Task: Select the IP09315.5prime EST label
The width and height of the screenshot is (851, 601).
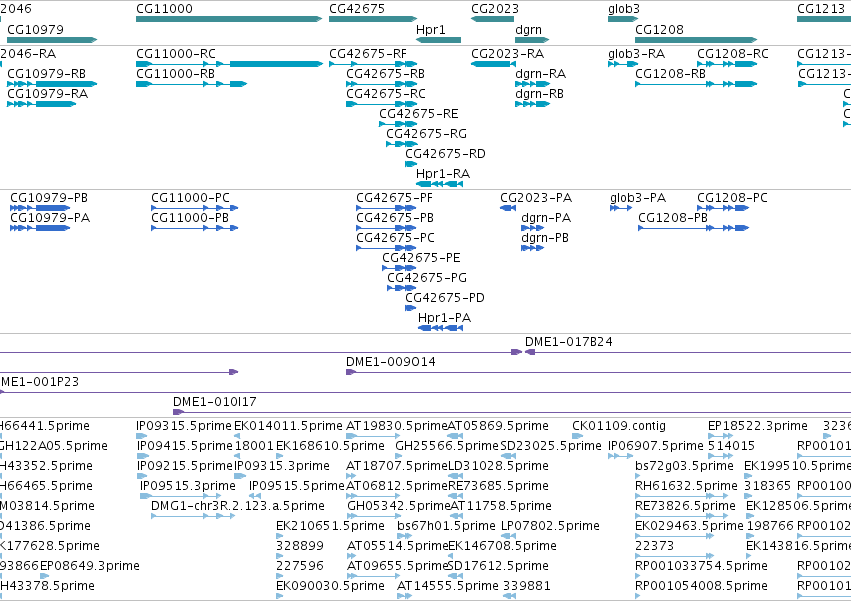Action: click(x=184, y=426)
